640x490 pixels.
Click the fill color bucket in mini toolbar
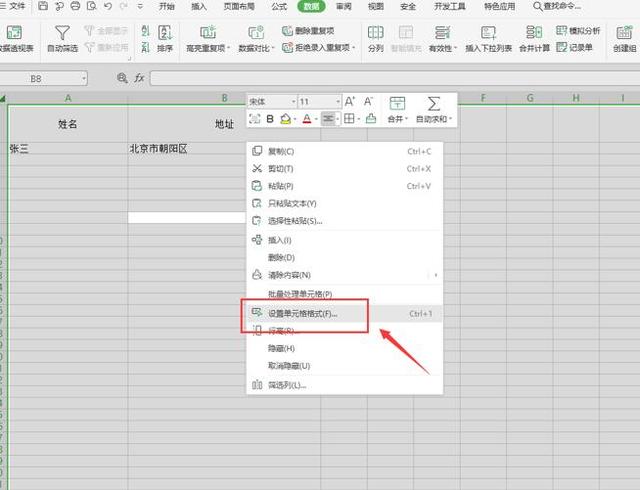pyautogui.click(x=285, y=119)
